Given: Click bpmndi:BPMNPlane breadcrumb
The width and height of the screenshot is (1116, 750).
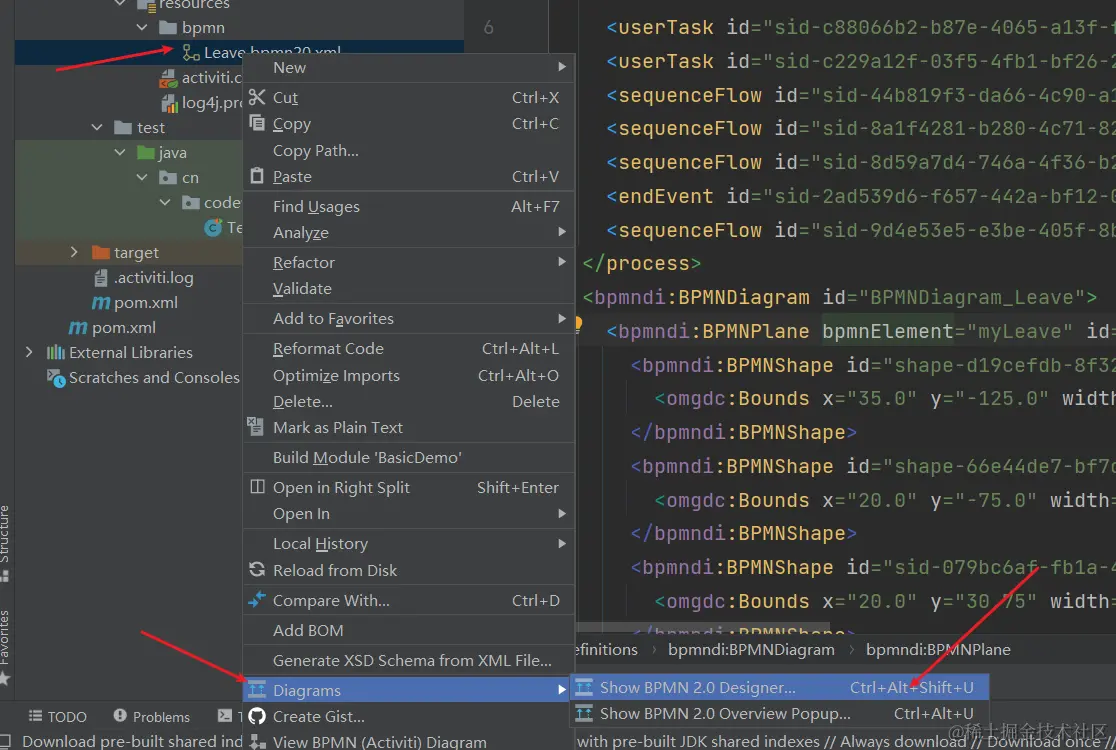Looking at the screenshot, I should 937,649.
